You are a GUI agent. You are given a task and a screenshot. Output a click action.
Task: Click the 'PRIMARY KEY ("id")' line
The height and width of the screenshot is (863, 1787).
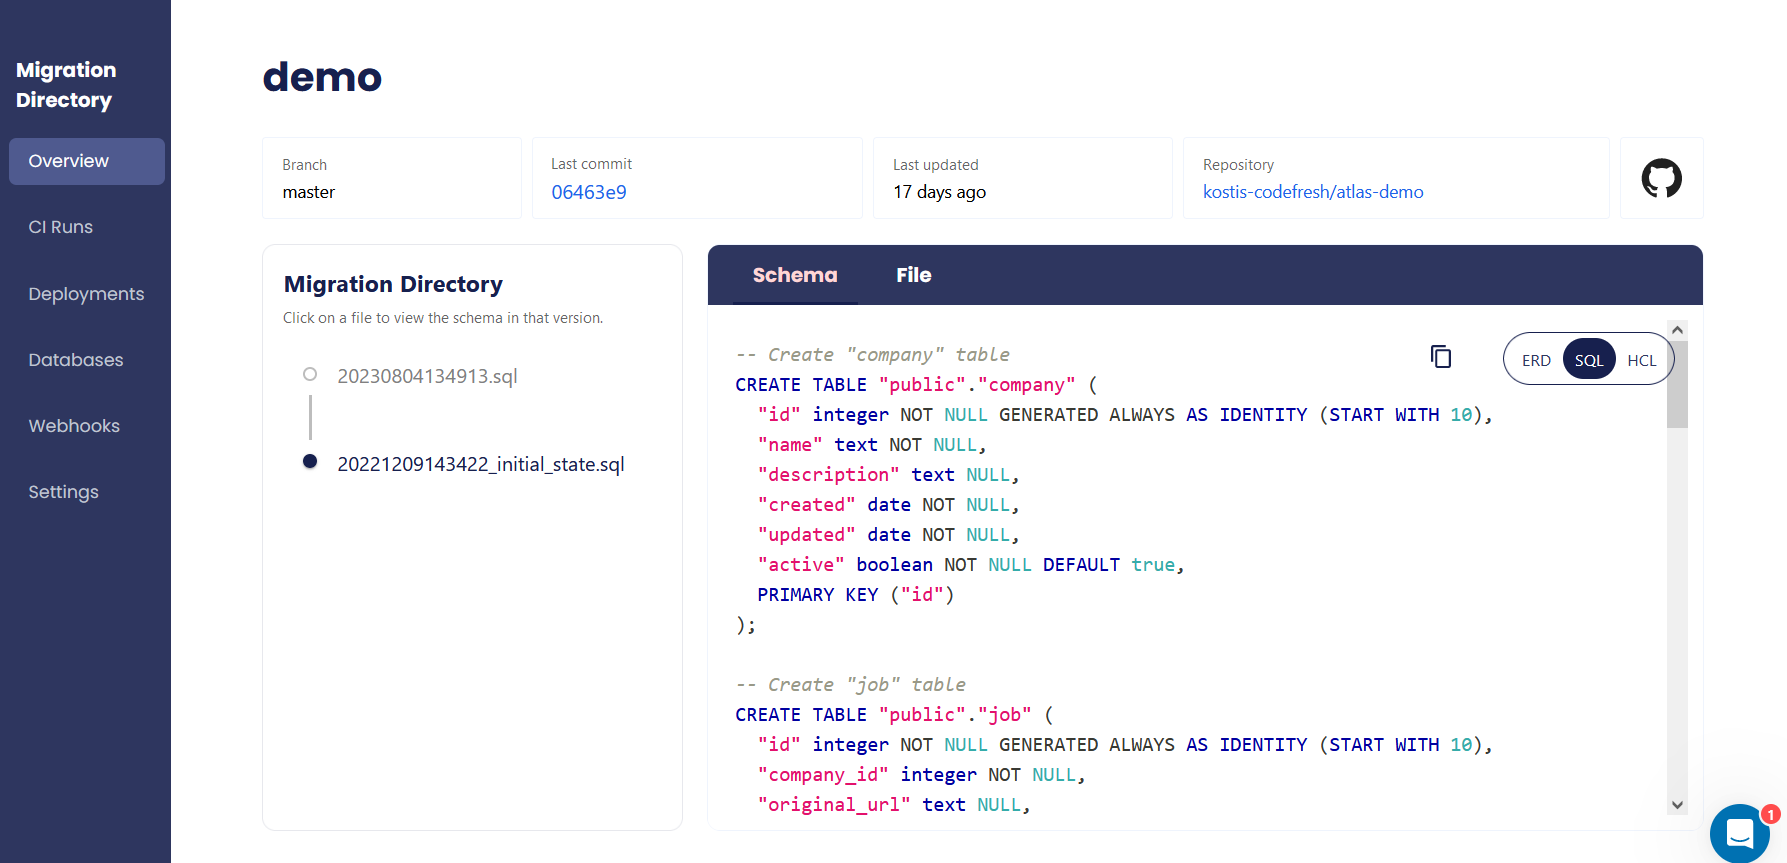coord(856,595)
